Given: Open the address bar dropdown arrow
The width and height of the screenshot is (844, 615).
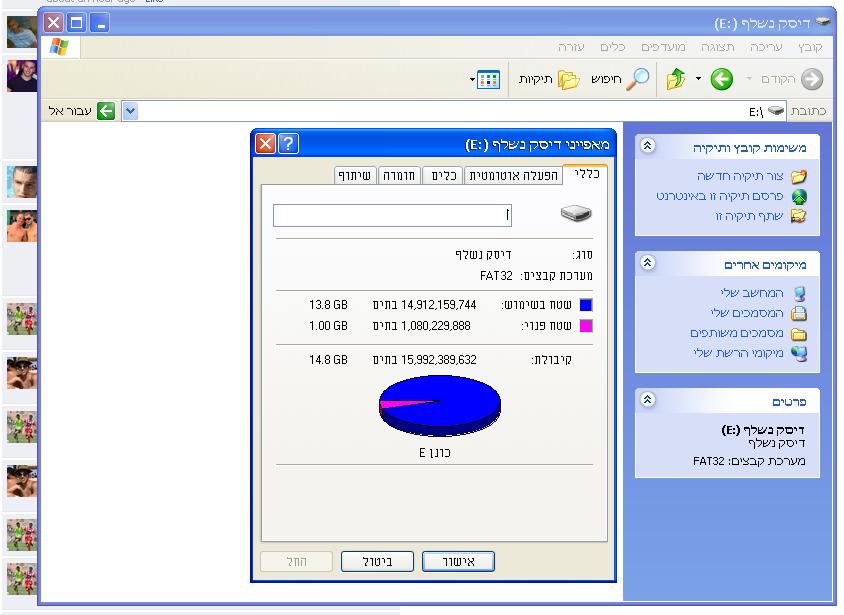Looking at the screenshot, I should (129, 111).
